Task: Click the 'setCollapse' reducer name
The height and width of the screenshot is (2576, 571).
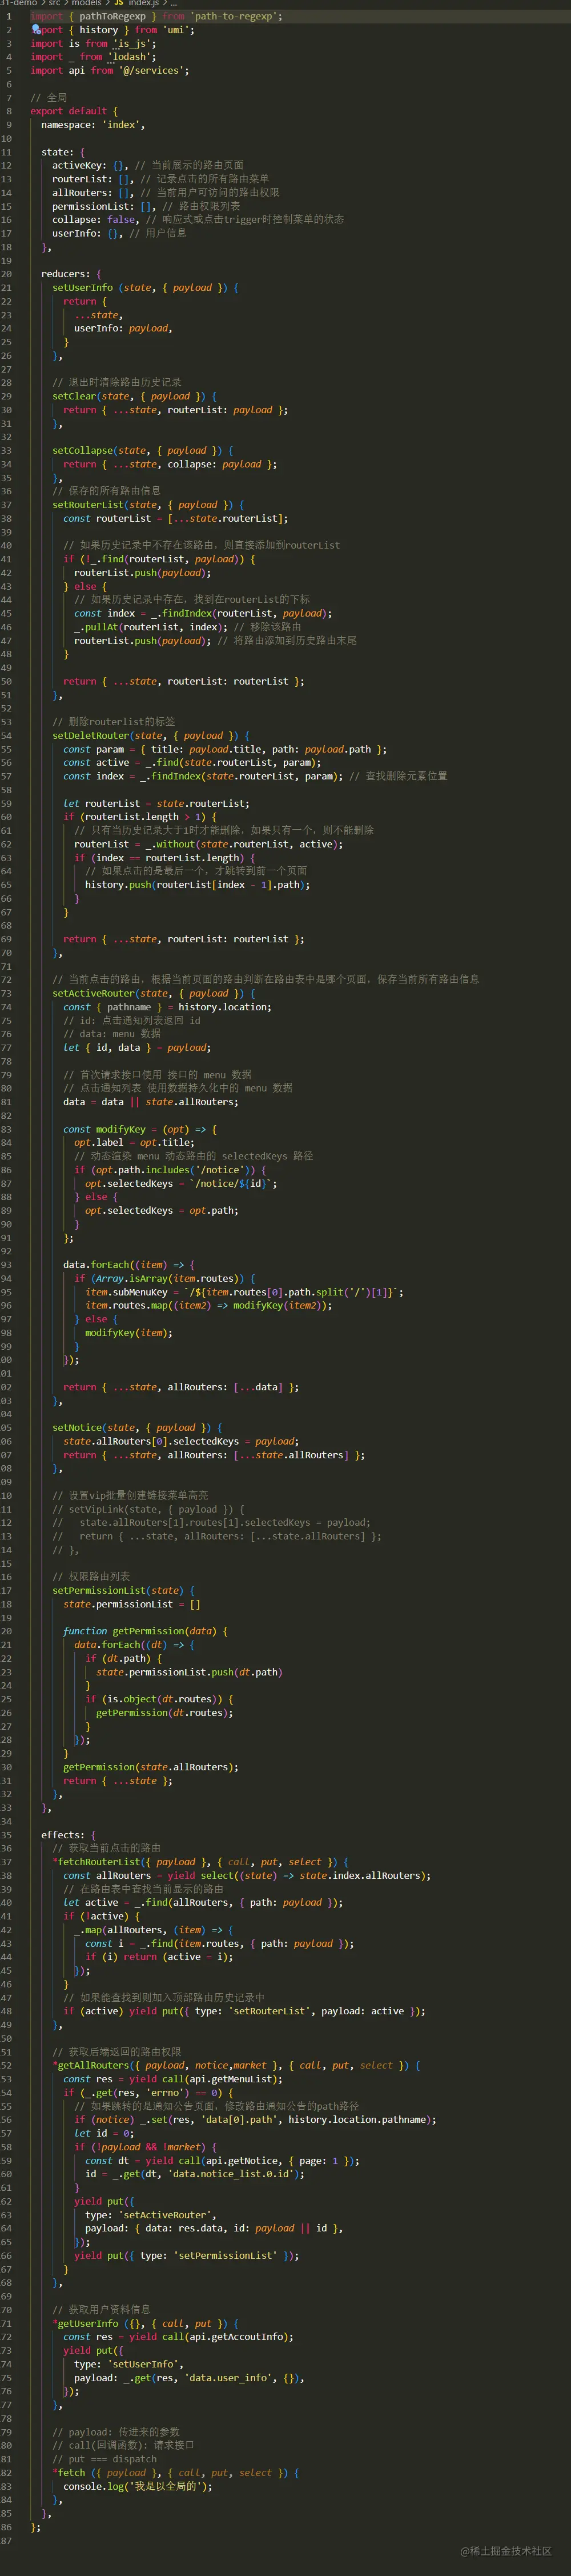Action: pos(82,451)
